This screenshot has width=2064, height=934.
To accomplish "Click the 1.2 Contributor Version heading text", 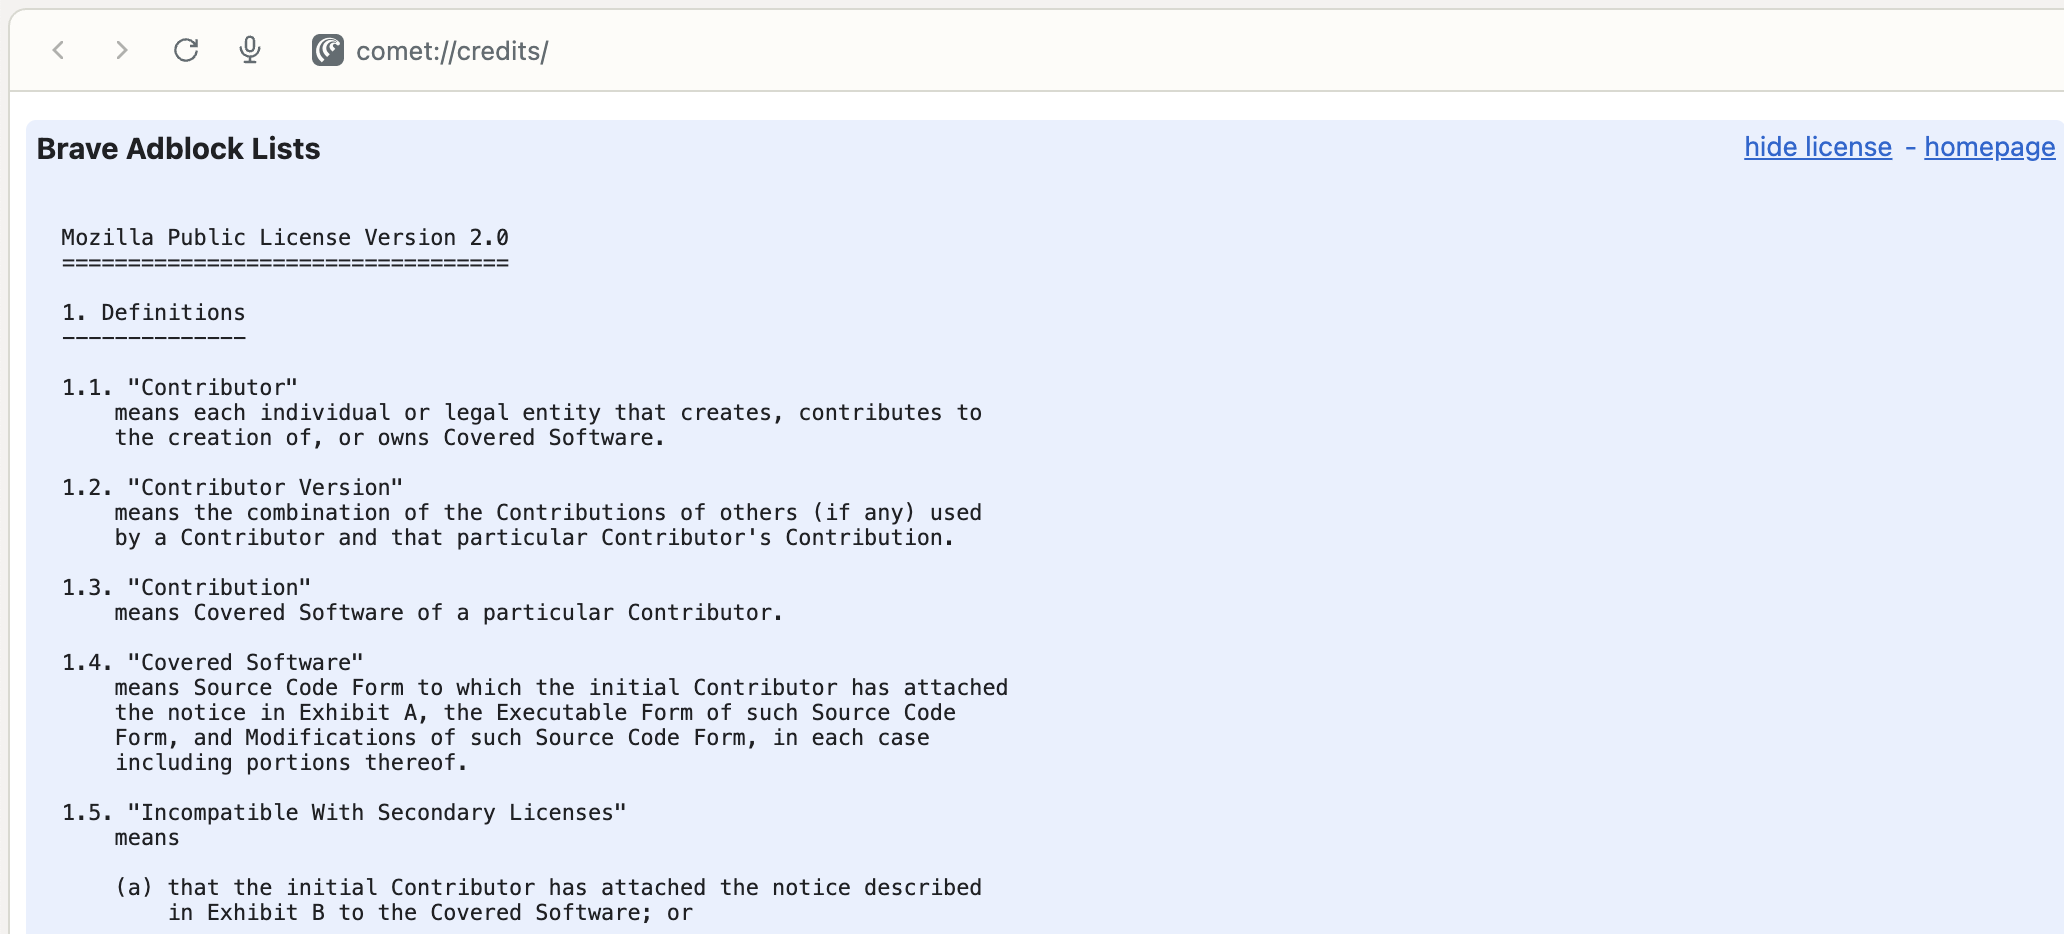I will [232, 487].
